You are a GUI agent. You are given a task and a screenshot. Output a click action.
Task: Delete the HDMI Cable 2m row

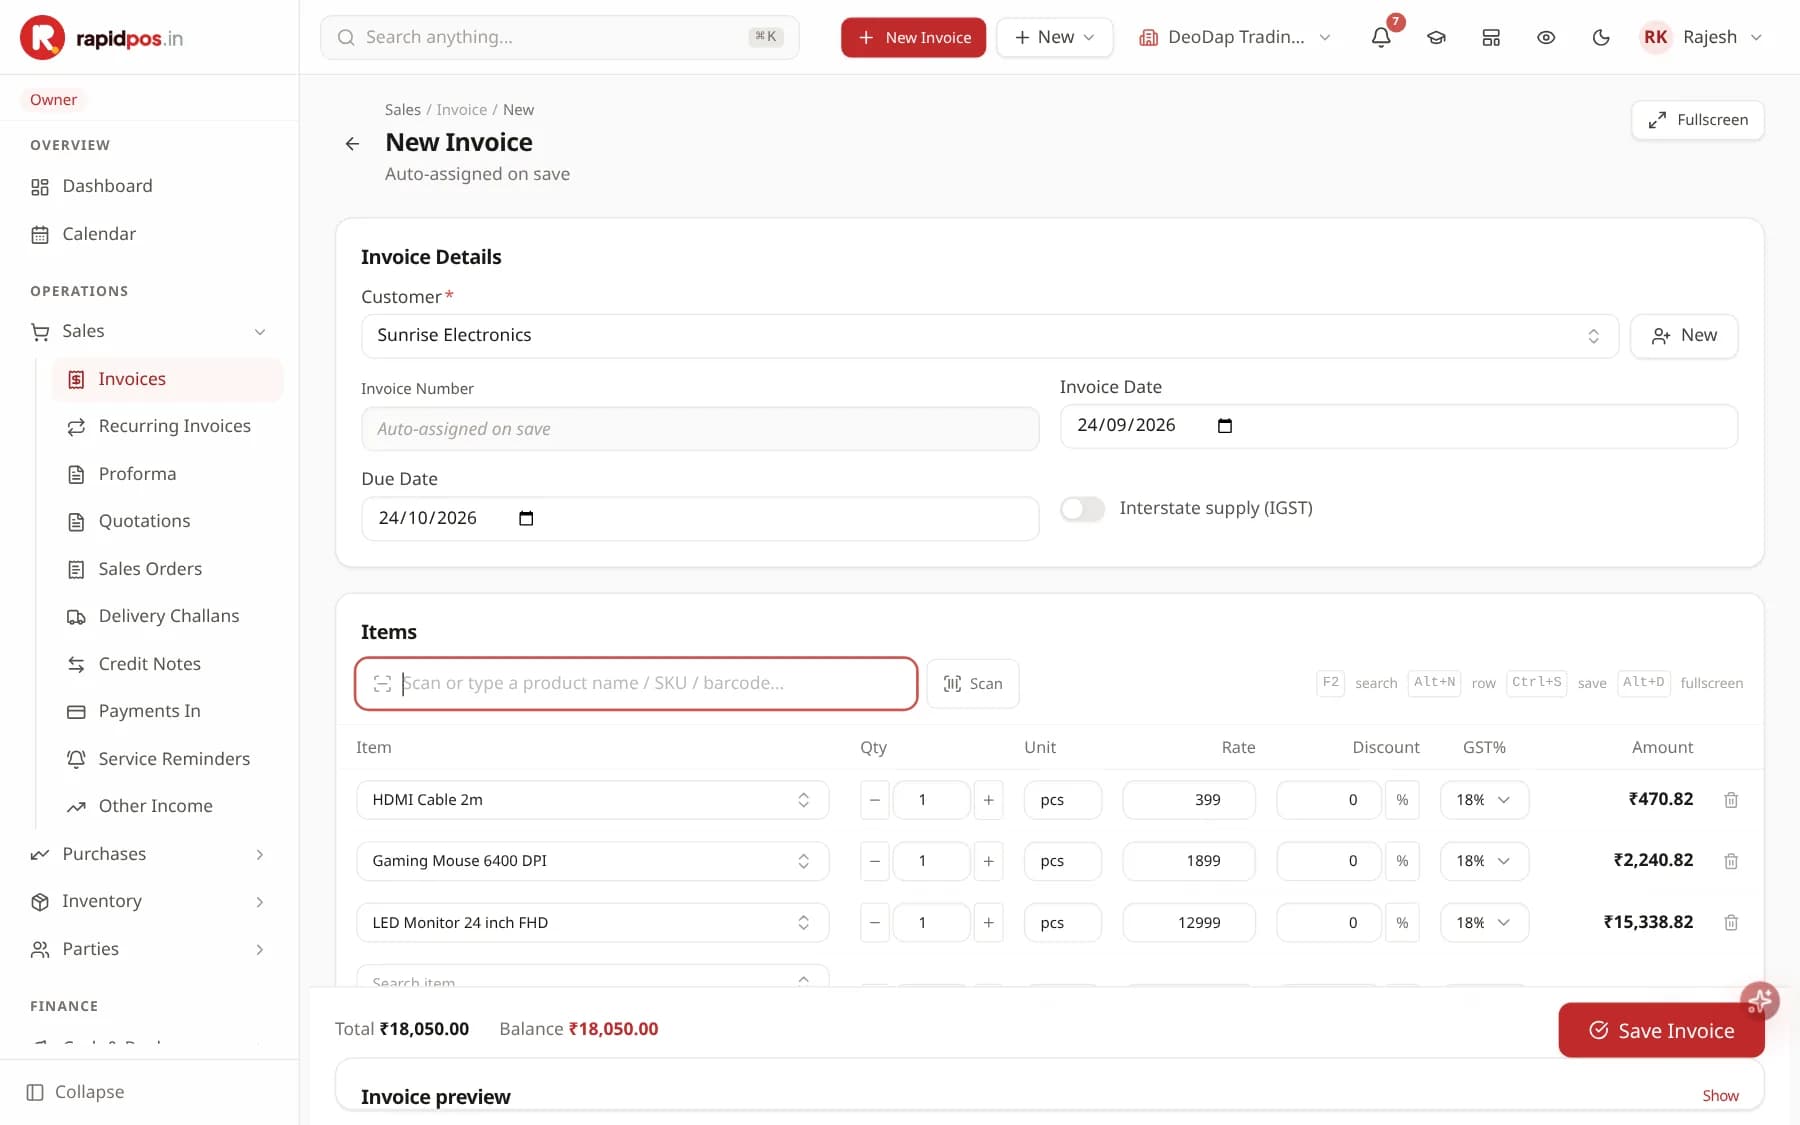(x=1731, y=800)
